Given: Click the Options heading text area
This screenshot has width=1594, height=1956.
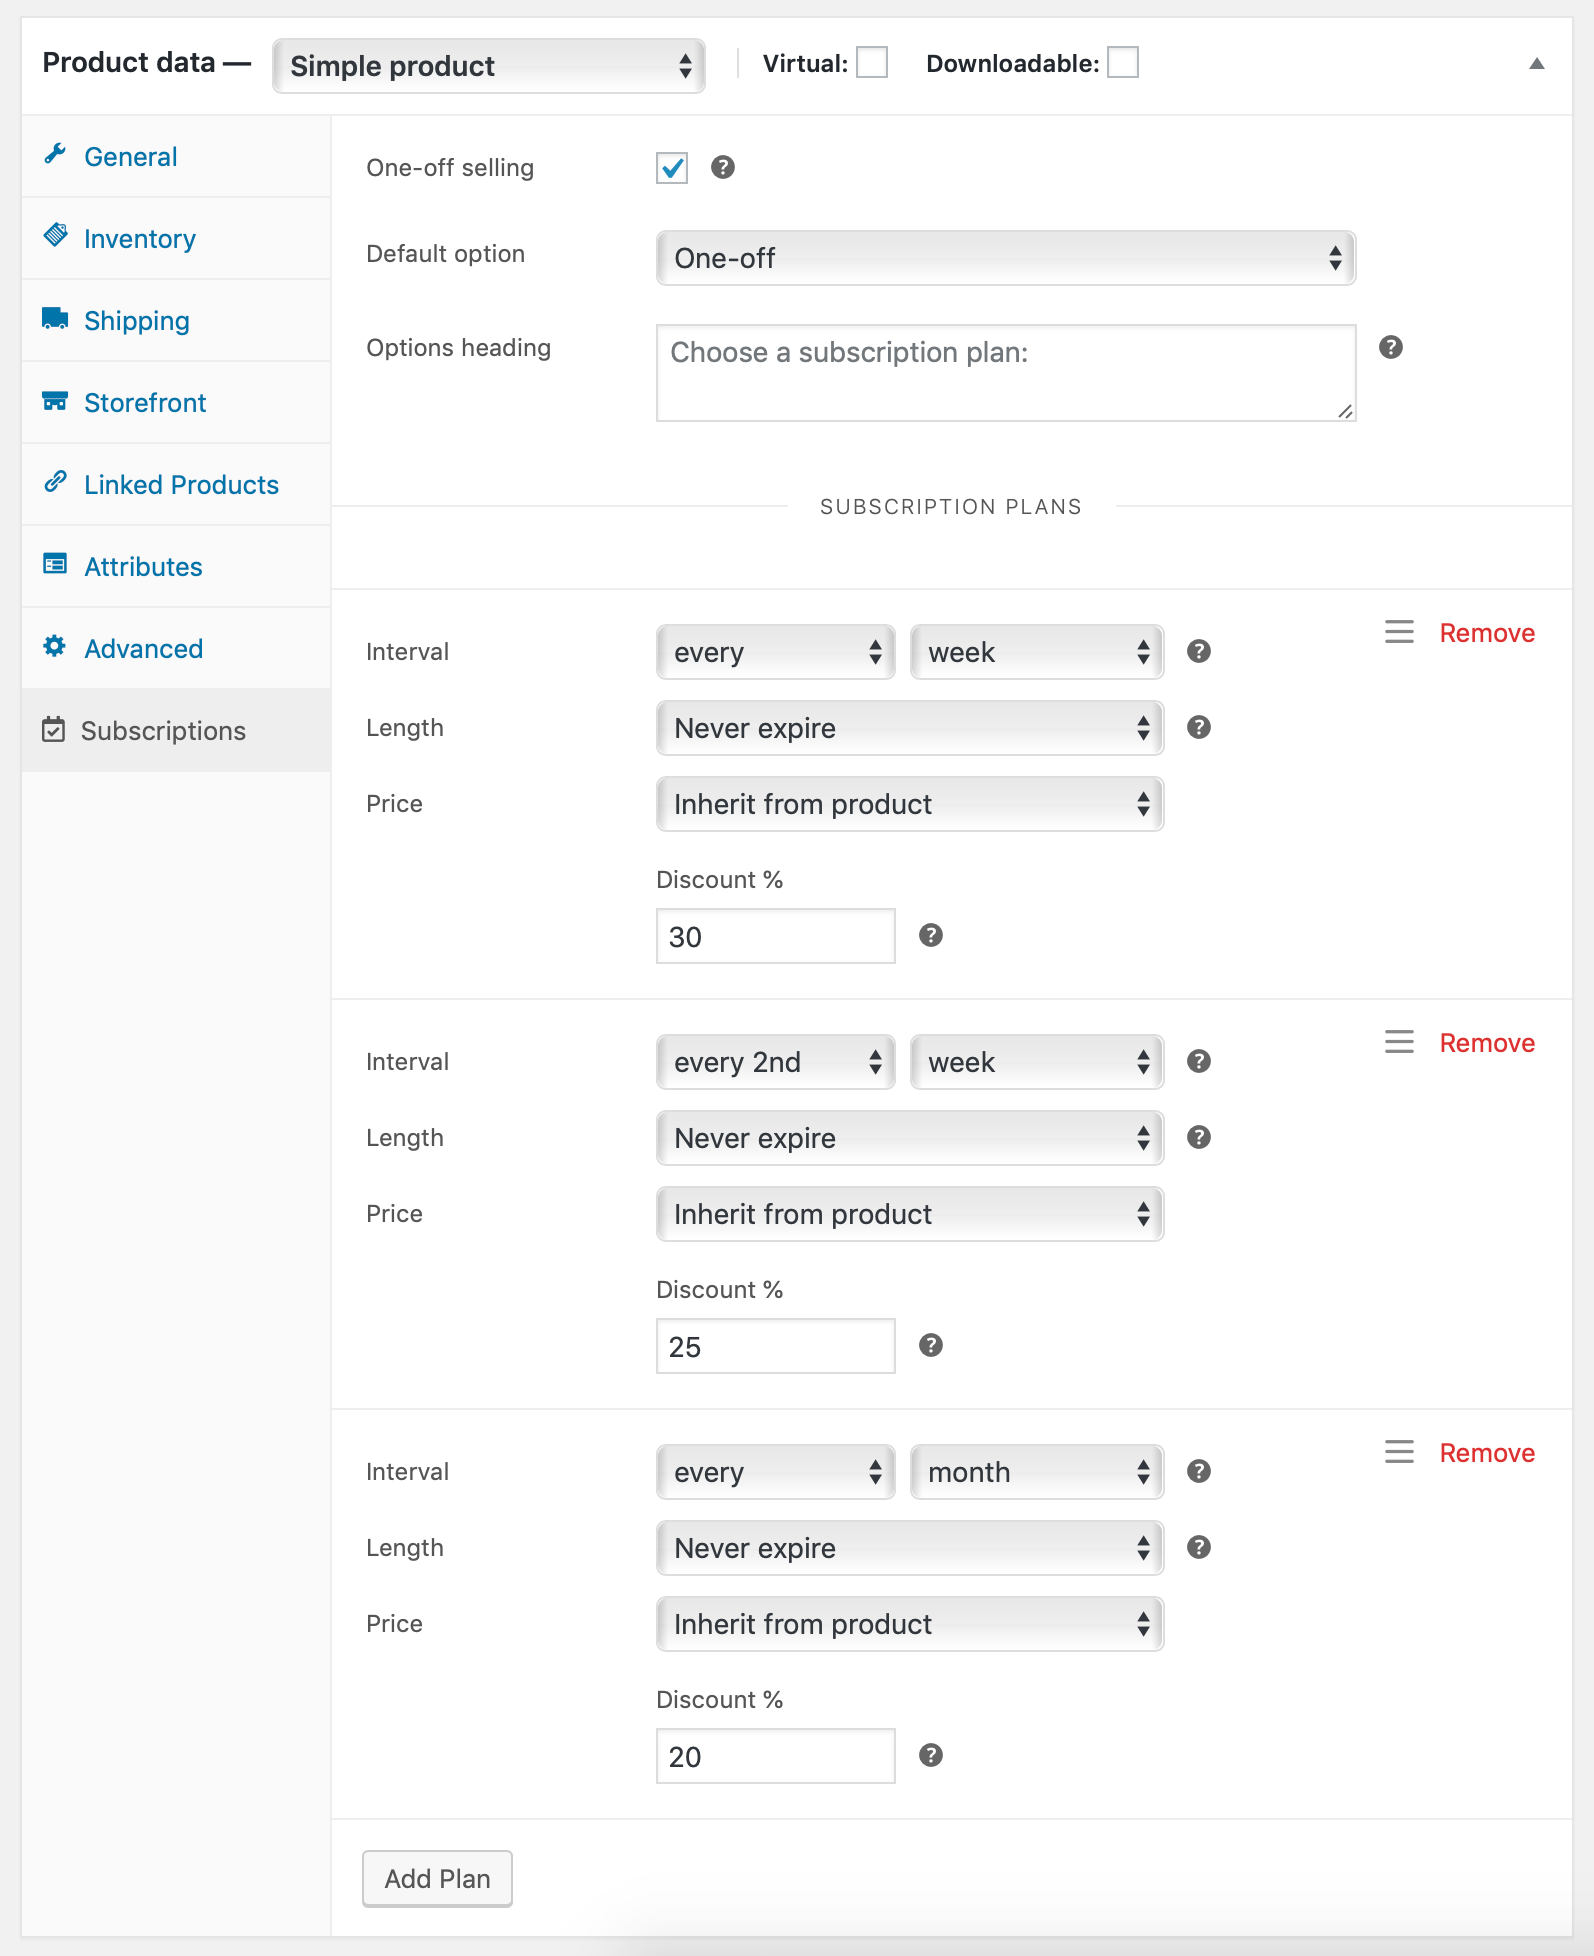Looking at the screenshot, I should coord(1005,372).
